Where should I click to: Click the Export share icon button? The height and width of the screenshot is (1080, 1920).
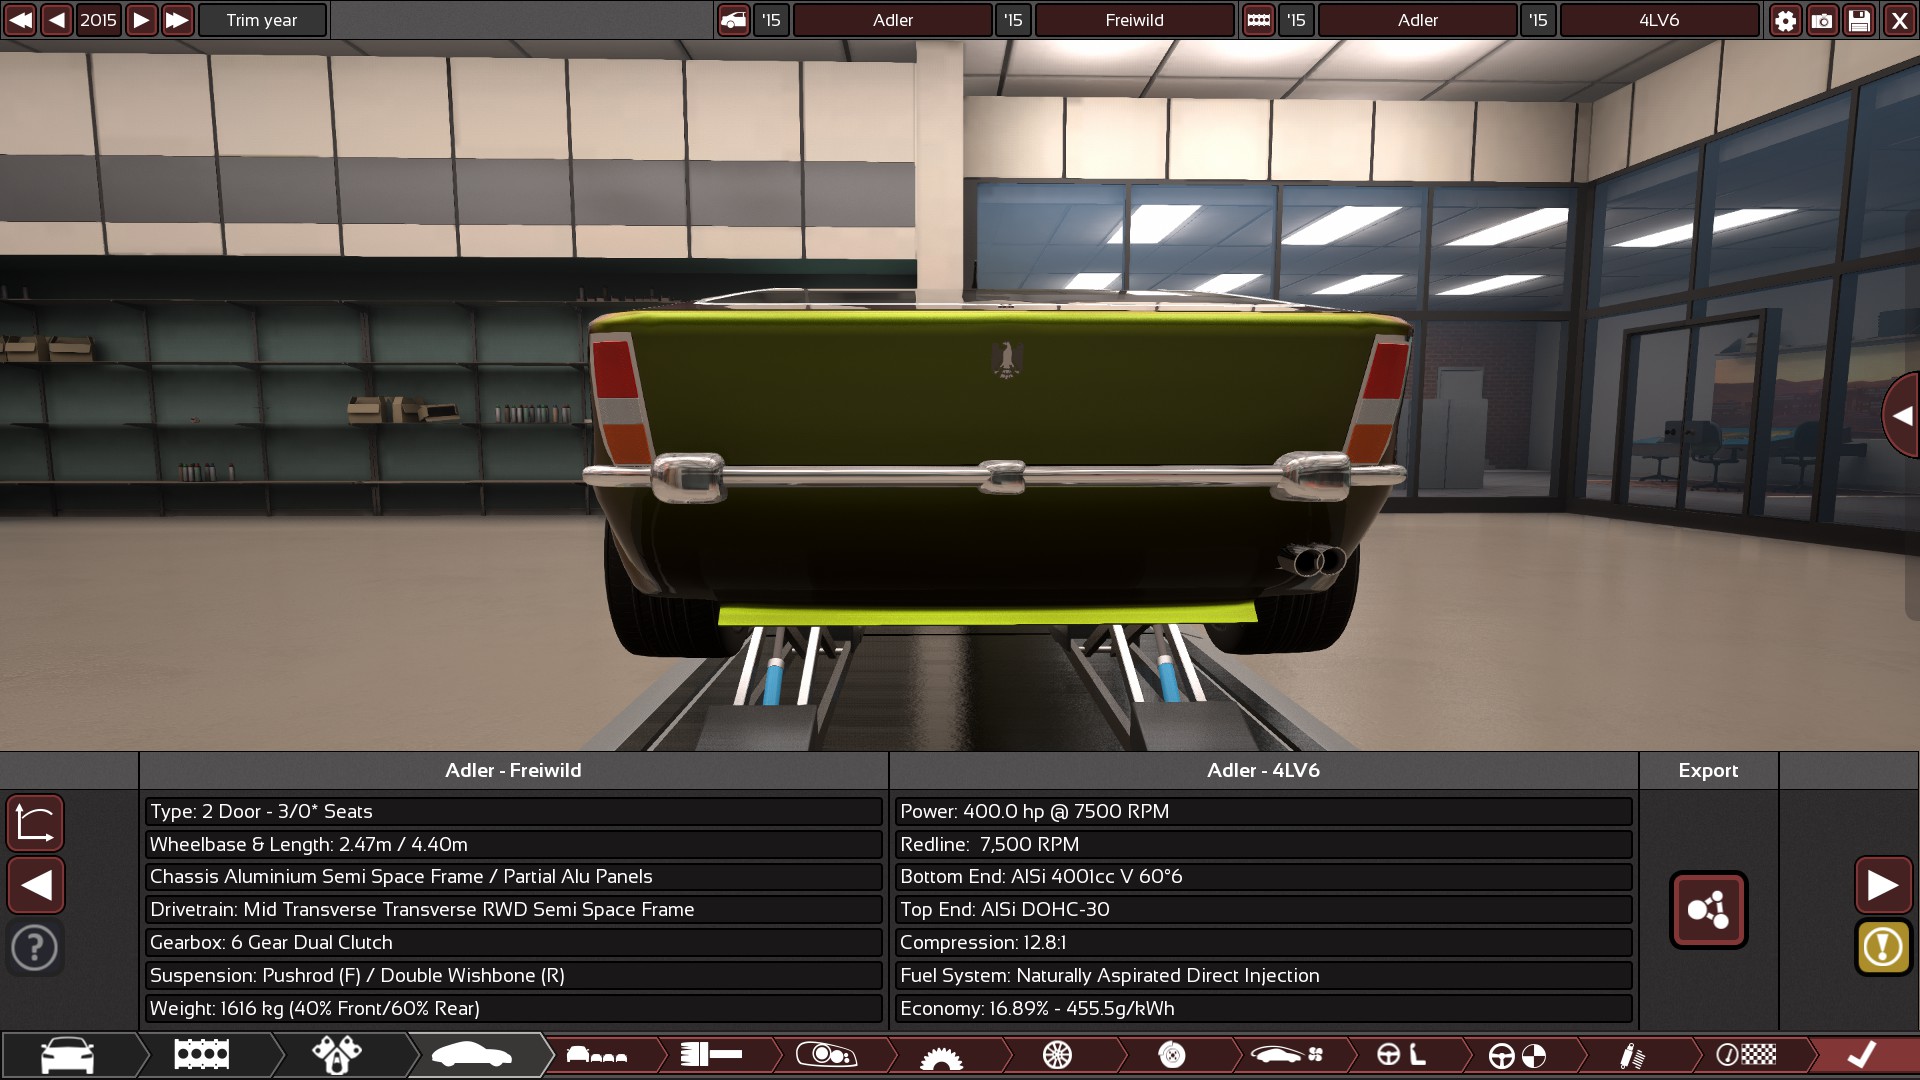[x=1708, y=910]
